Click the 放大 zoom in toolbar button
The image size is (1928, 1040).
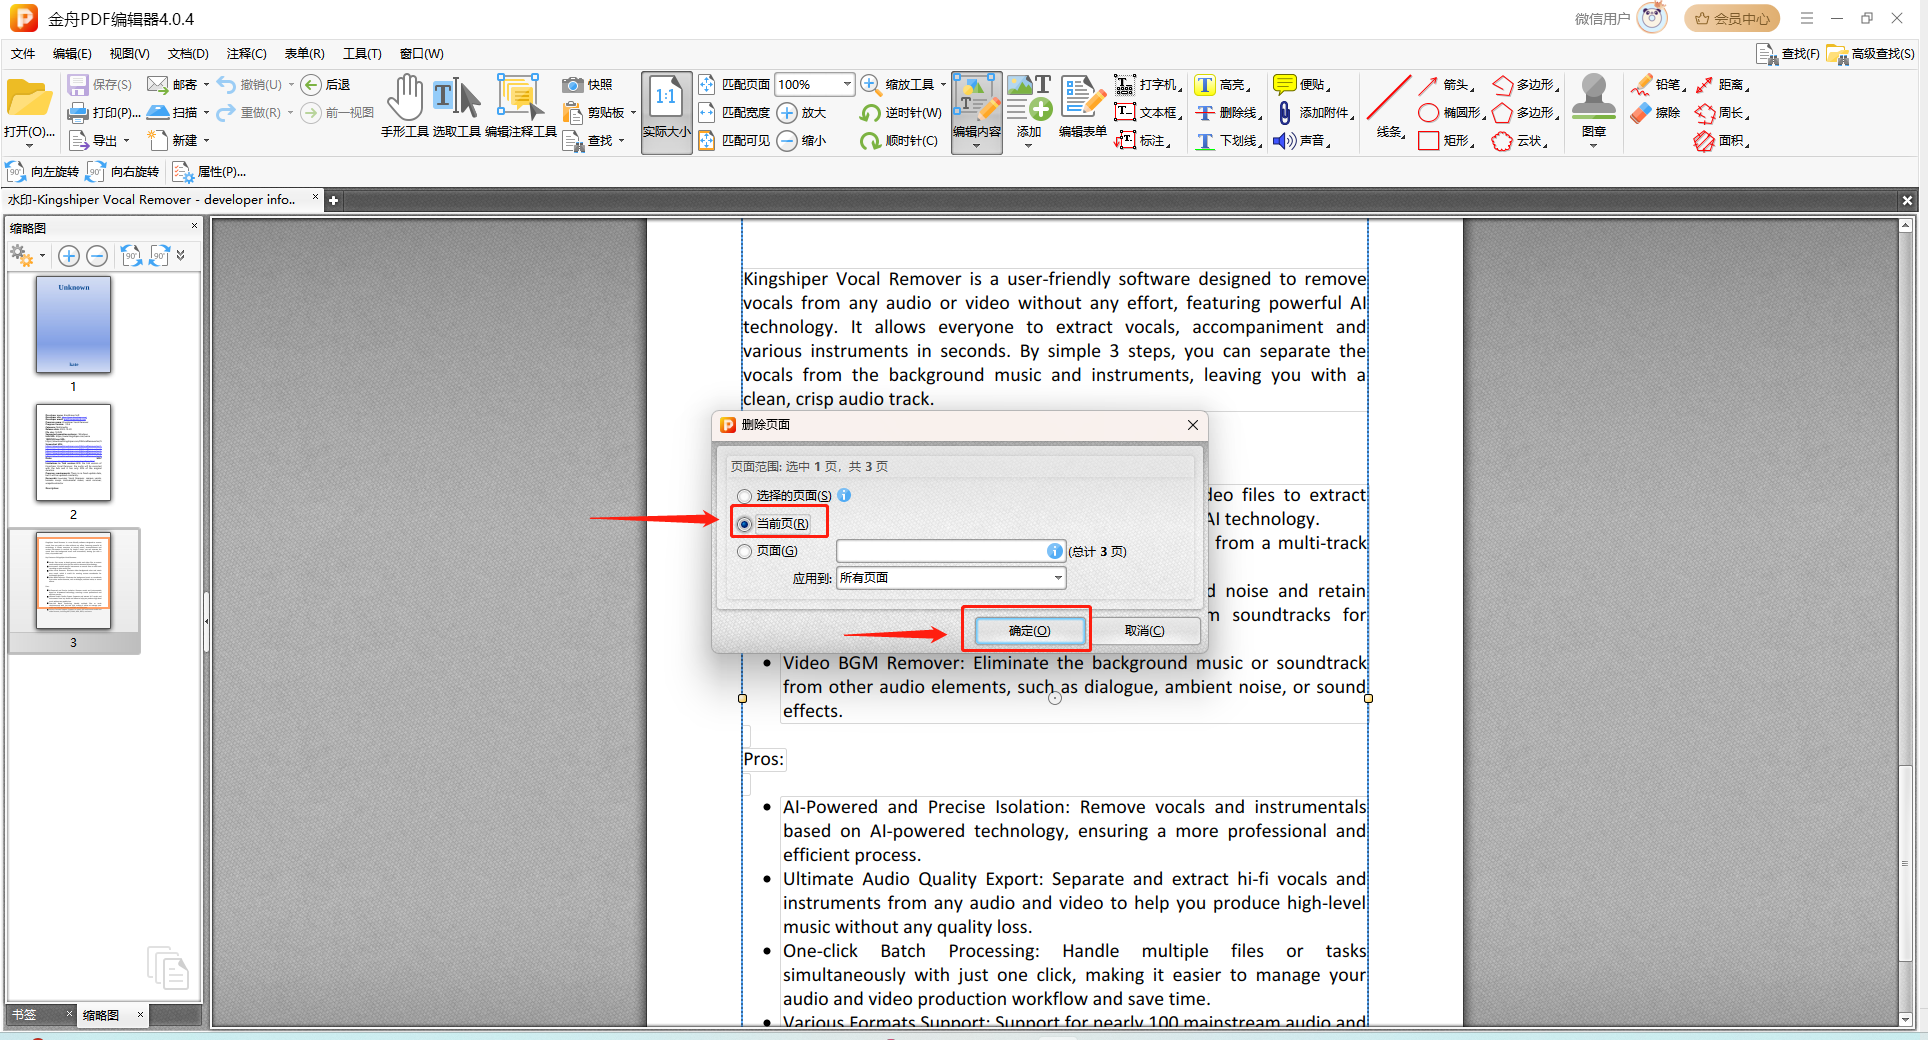(x=802, y=113)
